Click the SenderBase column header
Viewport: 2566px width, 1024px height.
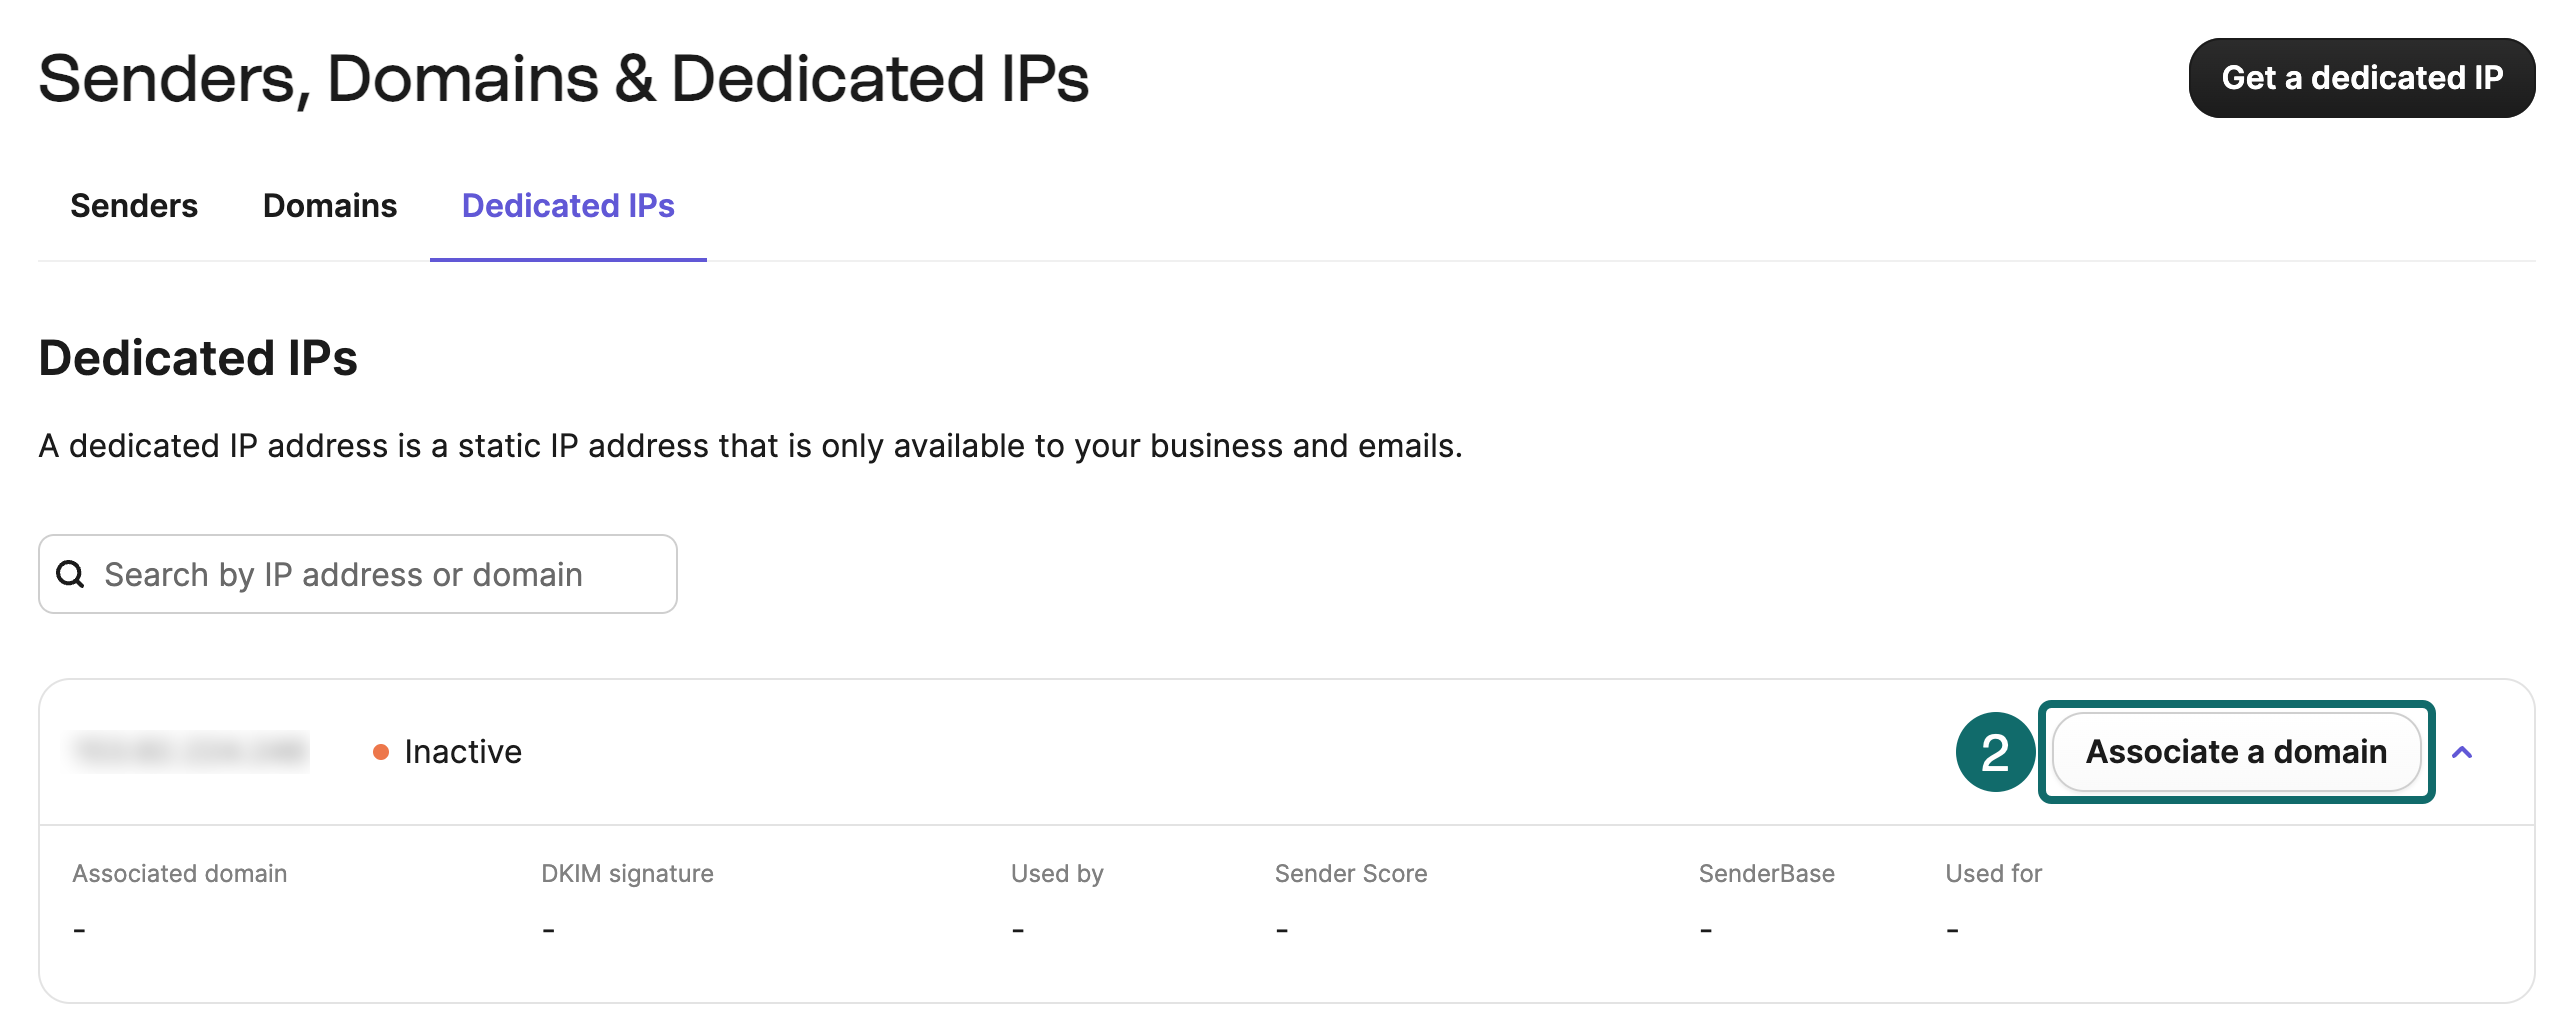1768,873
